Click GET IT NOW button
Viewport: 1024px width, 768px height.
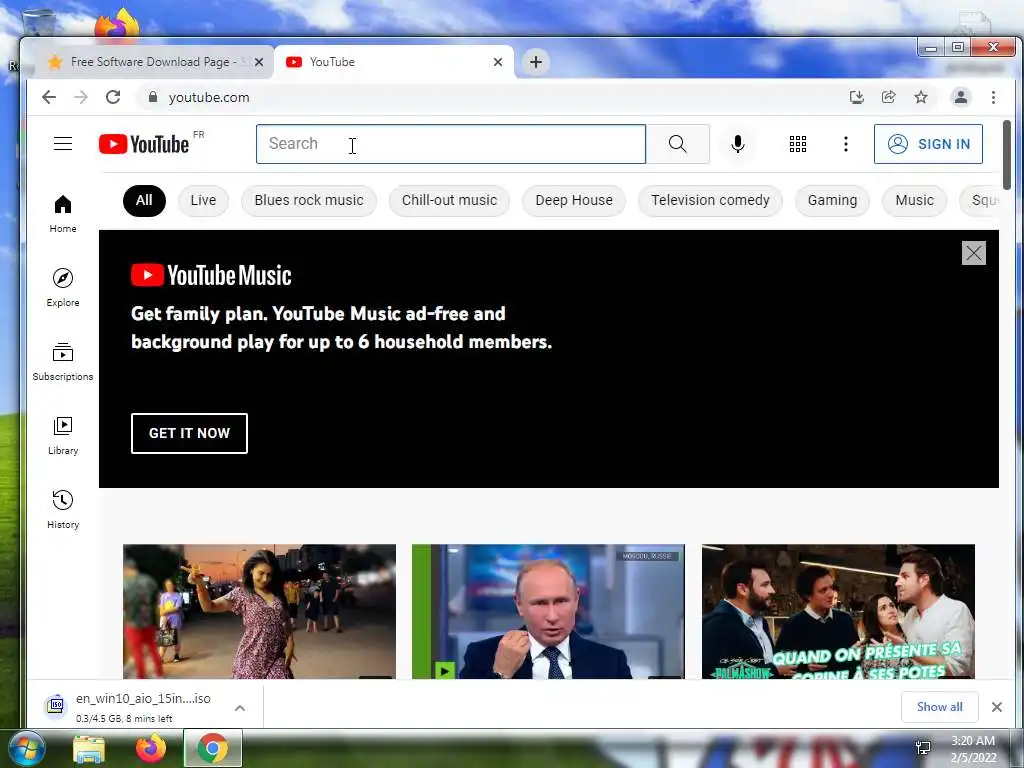[x=189, y=433]
